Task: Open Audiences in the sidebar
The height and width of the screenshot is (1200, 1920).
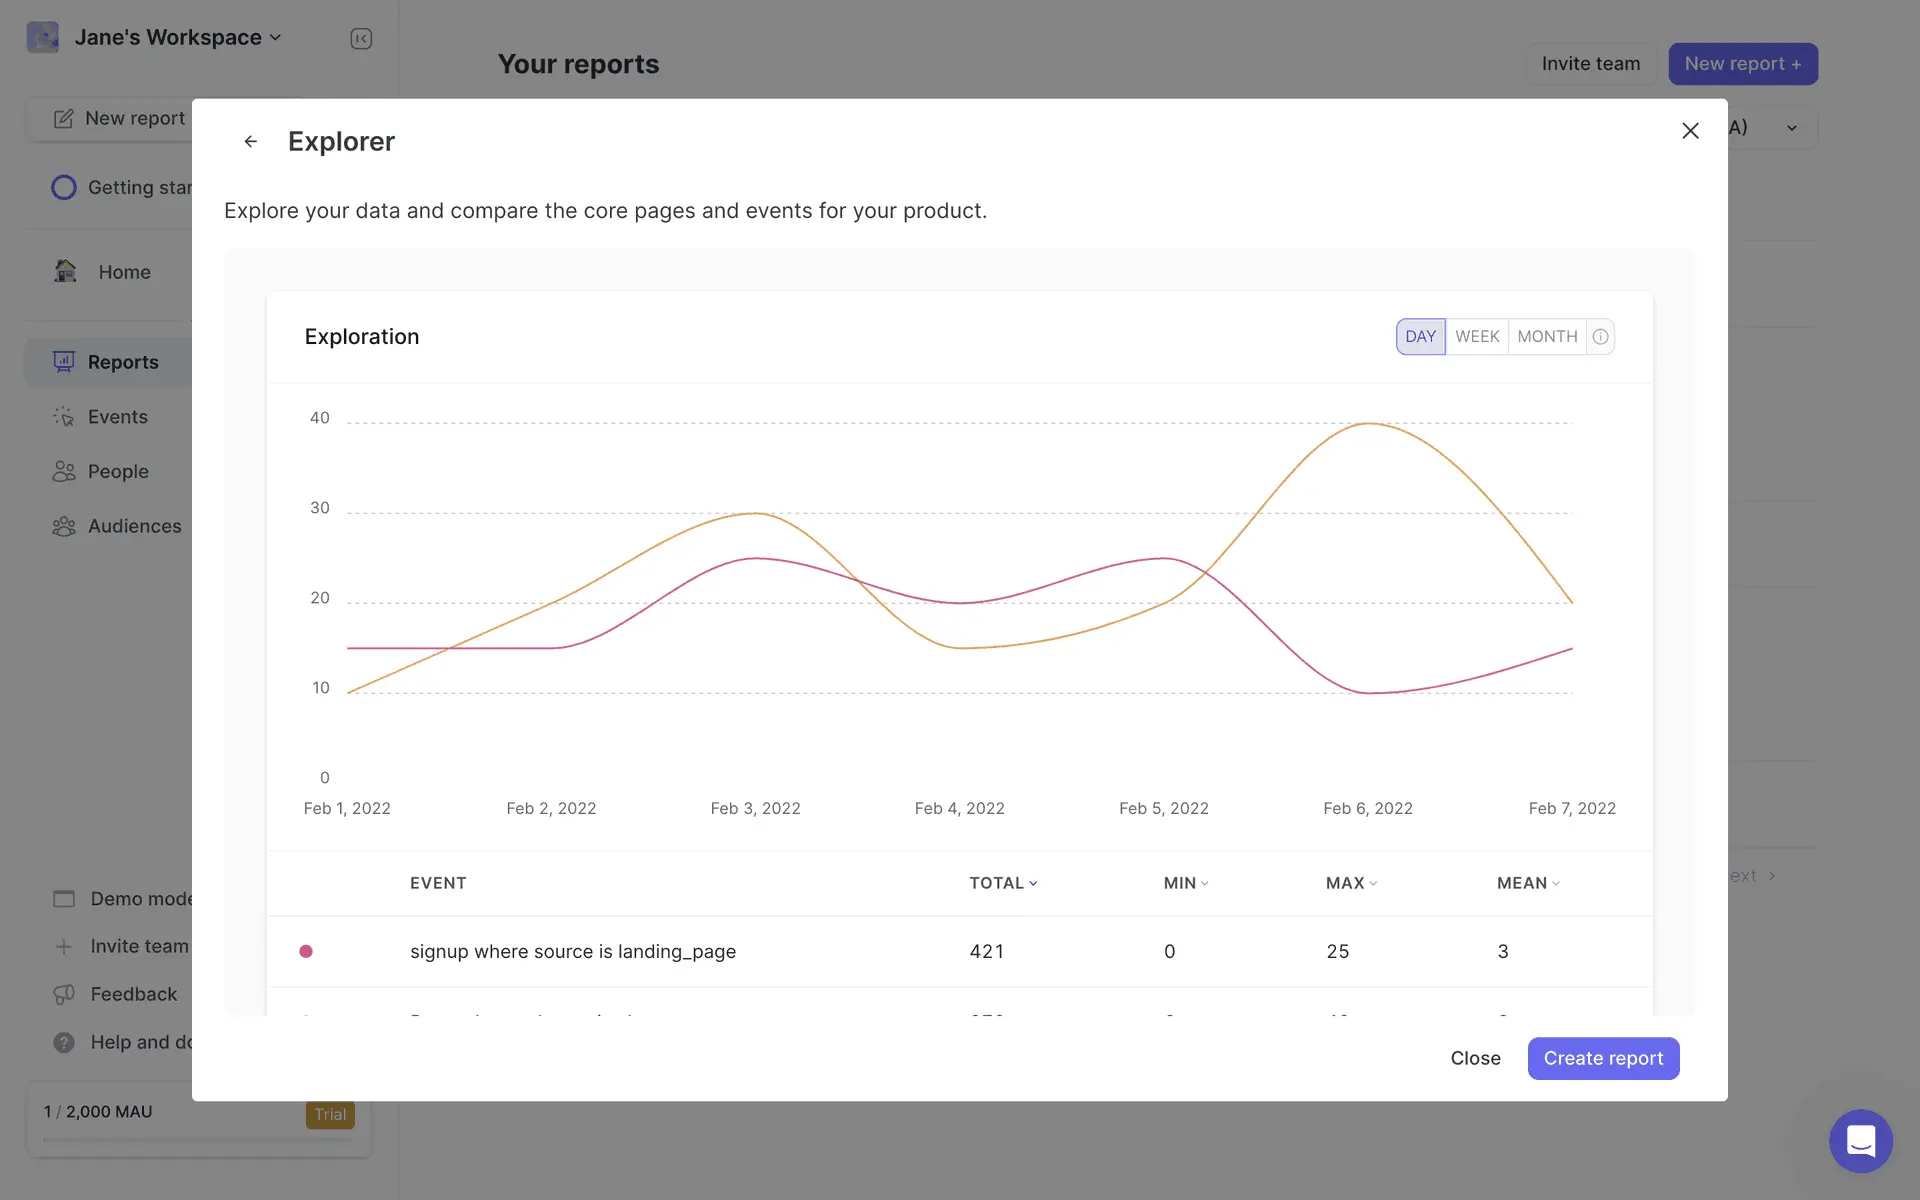Action: [x=134, y=526]
